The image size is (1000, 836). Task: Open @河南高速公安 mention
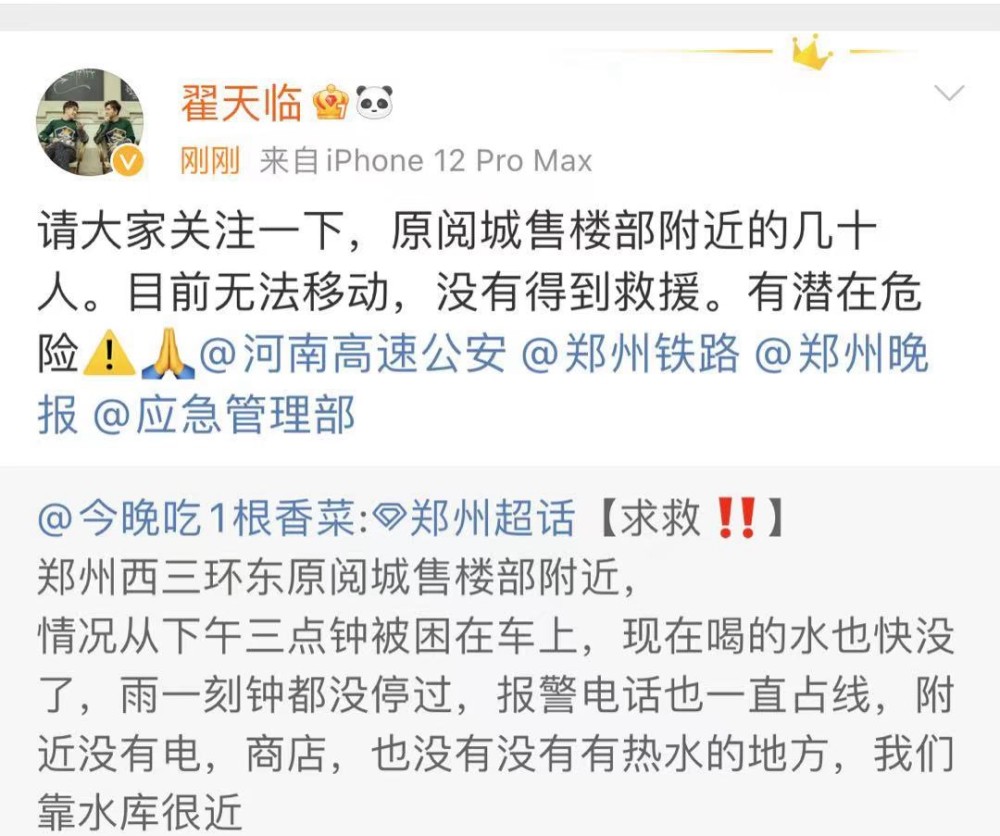pos(353,353)
